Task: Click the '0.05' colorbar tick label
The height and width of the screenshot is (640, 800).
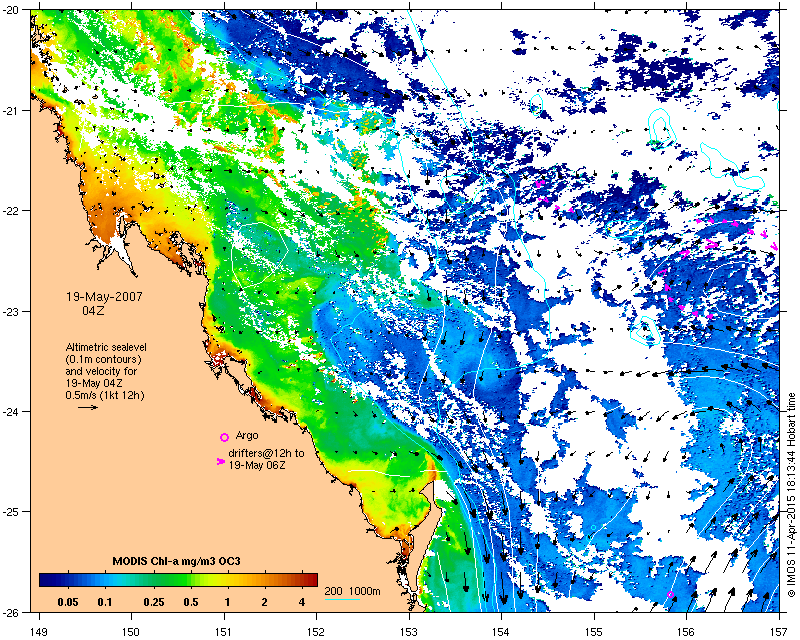Action: tap(68, 602)
